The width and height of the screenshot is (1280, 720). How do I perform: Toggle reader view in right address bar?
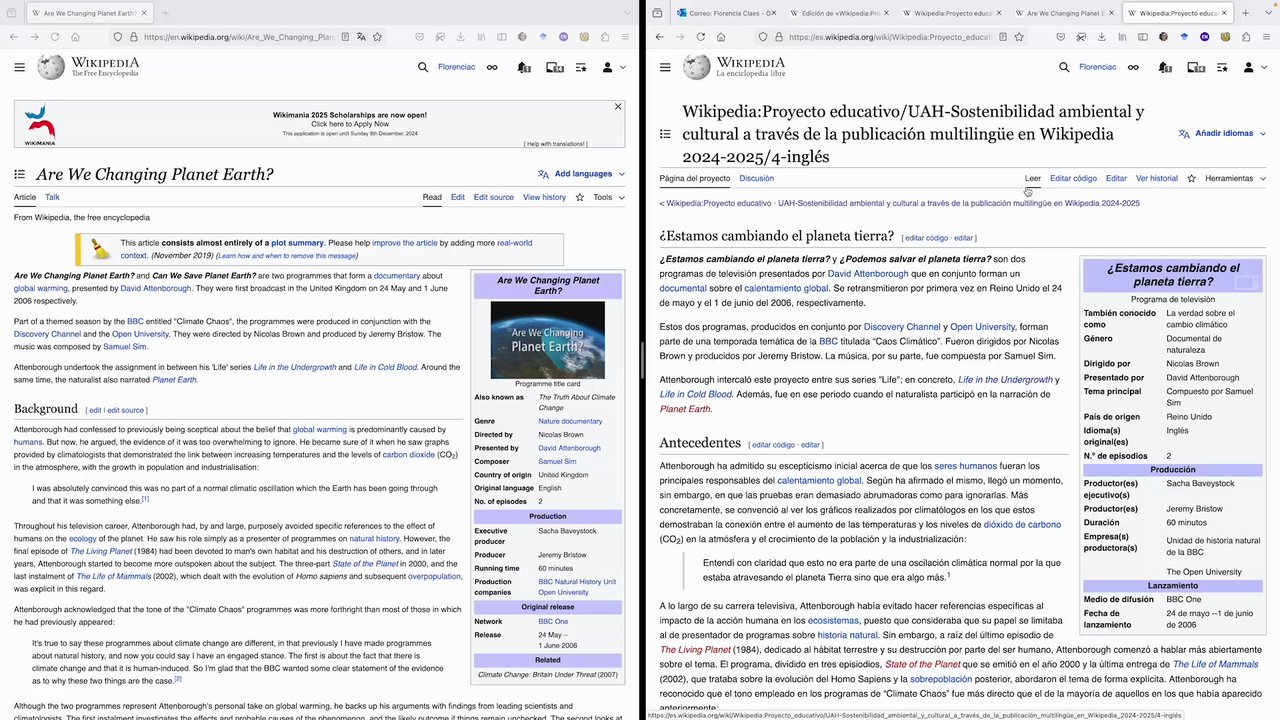click(1002, 37)
